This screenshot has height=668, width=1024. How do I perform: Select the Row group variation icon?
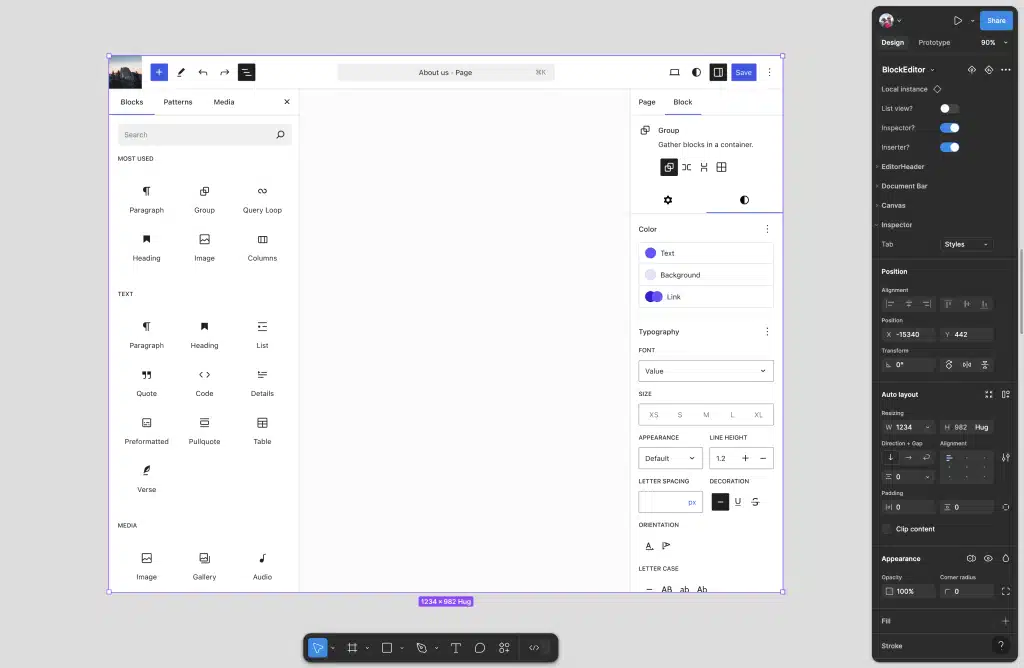[x=686, y=167]
